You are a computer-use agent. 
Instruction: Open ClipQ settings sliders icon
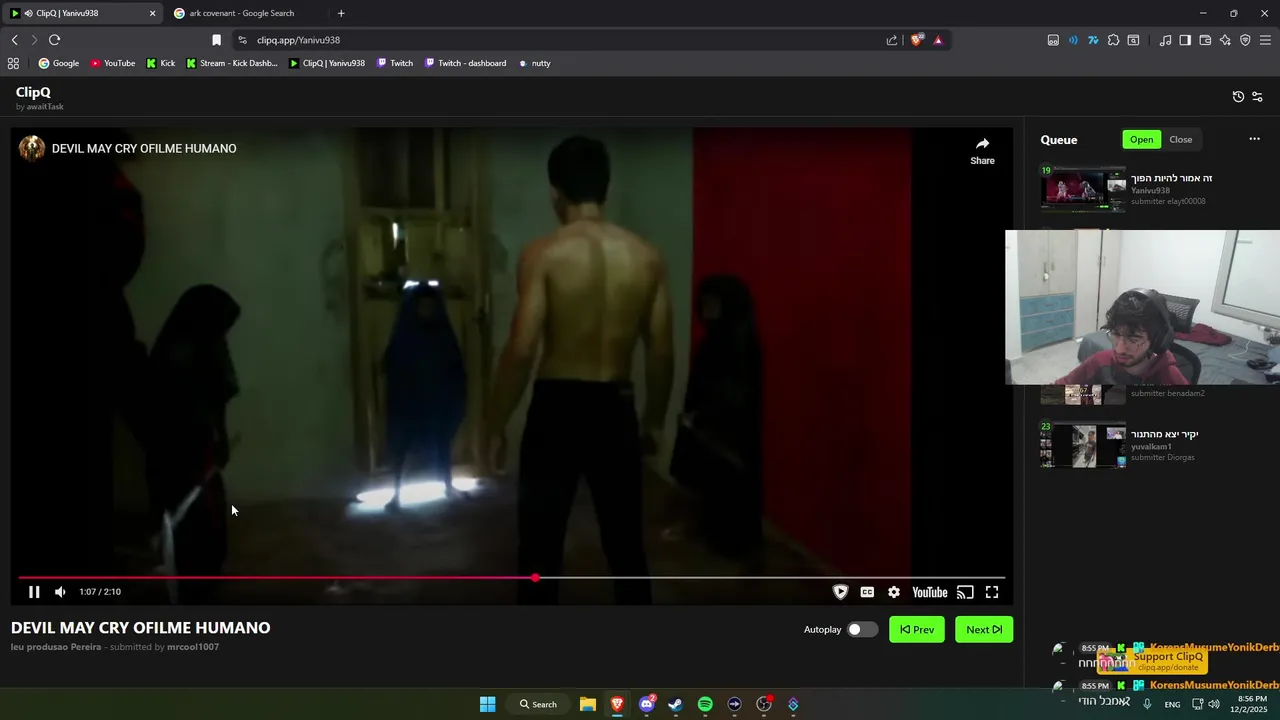(1257, 97)
